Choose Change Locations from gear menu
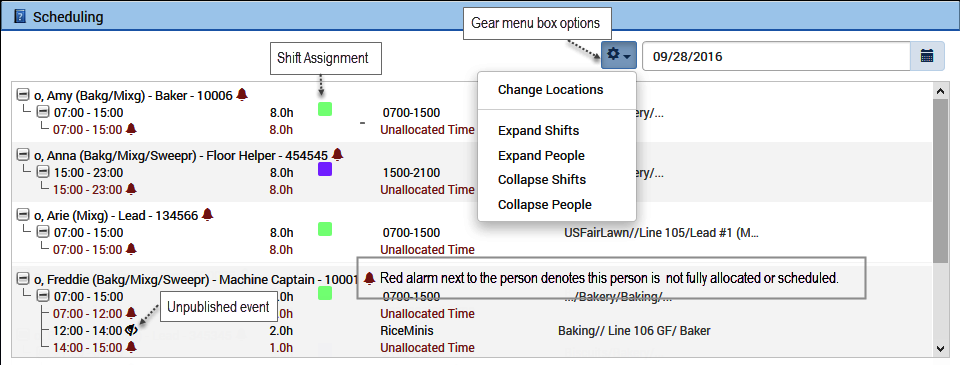960x365 pixels. pos(550,90)
